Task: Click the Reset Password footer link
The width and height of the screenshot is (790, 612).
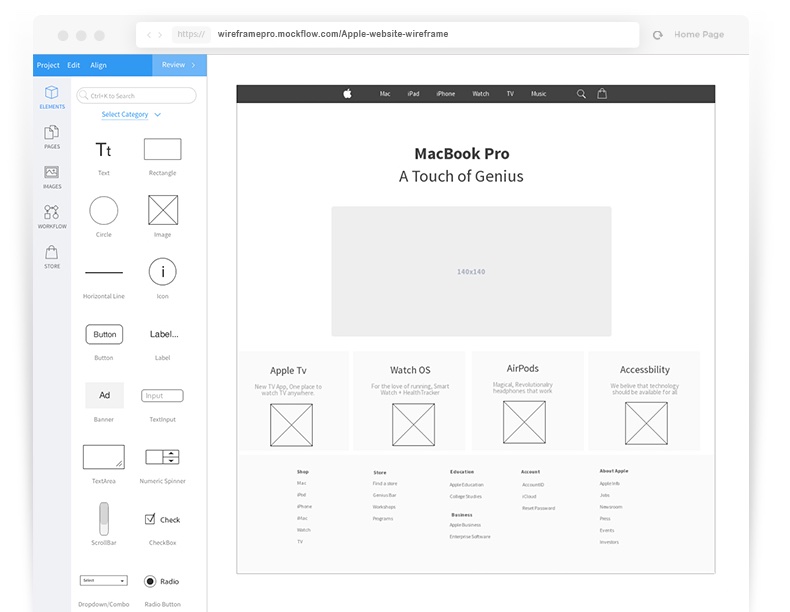Action: (539, 508)
